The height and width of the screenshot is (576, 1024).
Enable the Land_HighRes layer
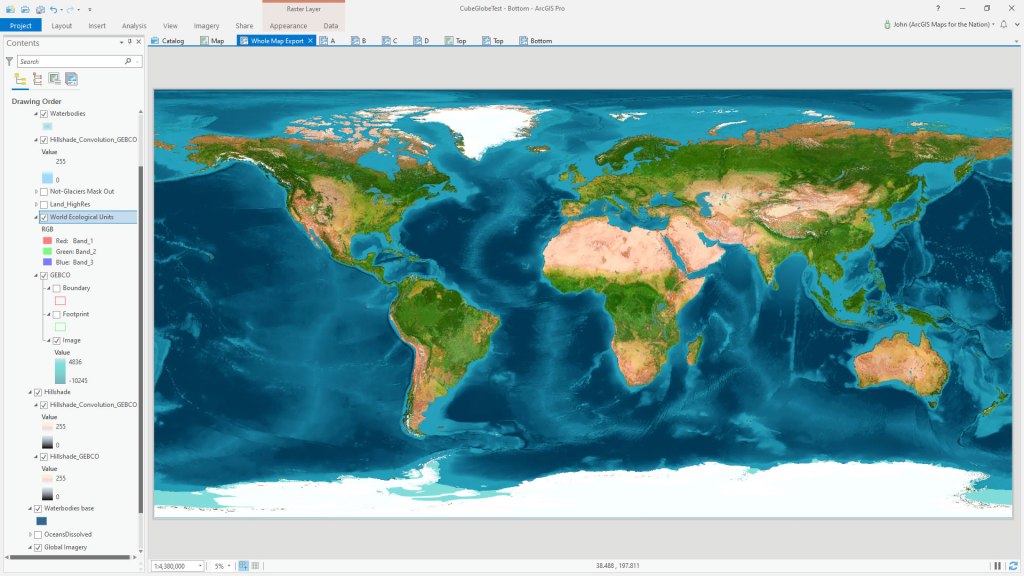tap(43, 204)
